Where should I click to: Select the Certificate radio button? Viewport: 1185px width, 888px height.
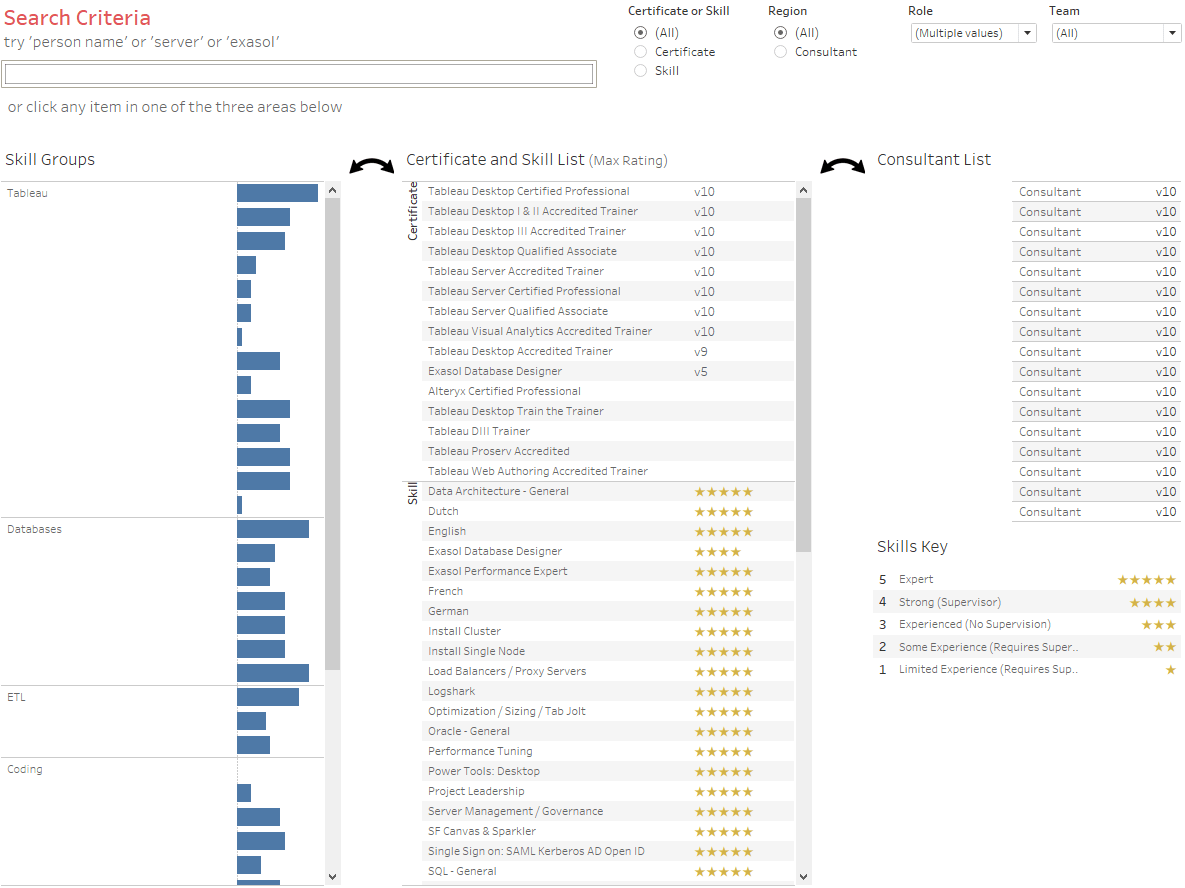point(638,51)
